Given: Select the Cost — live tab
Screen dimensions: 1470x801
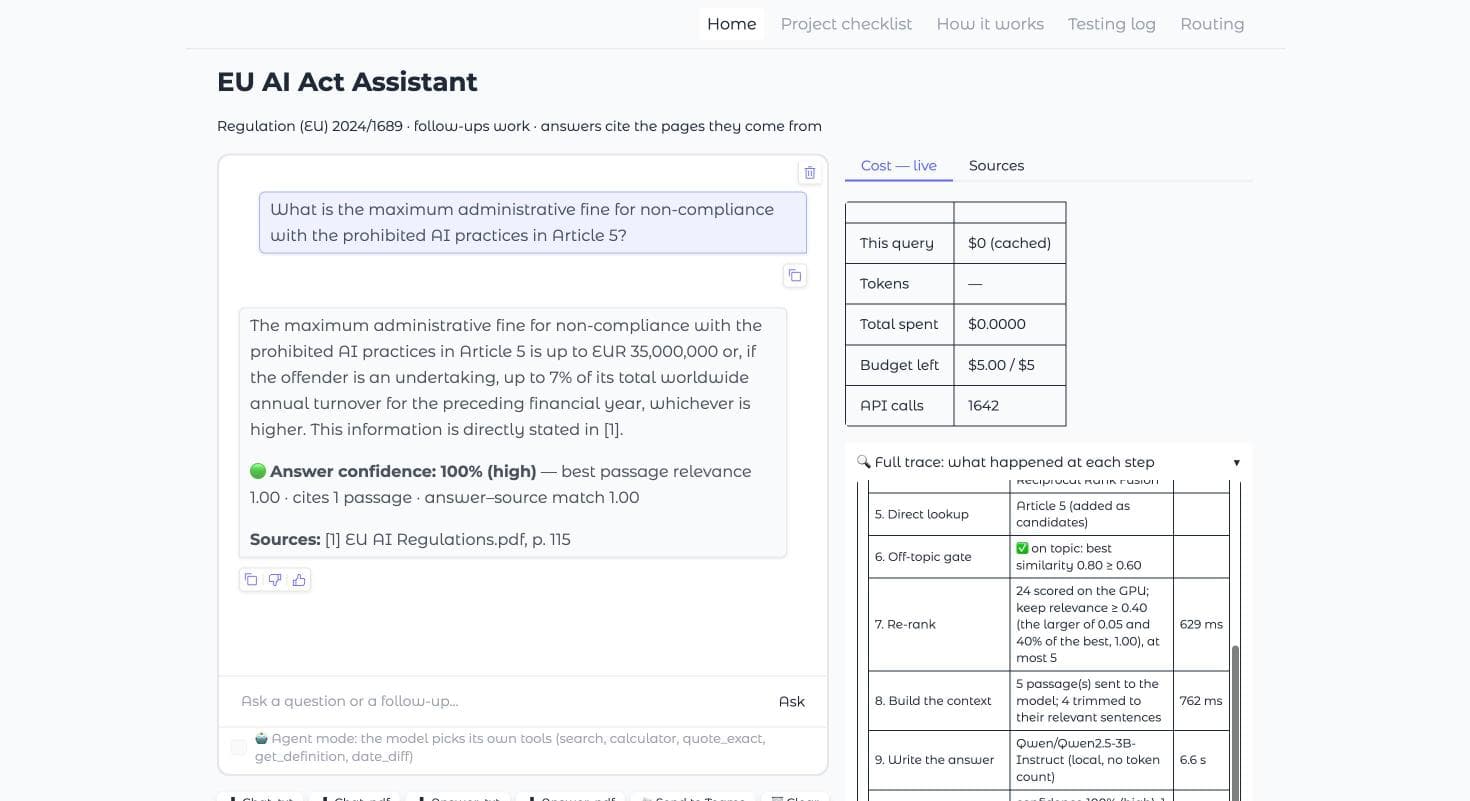Looking at the screenshot, I should 899,166.
